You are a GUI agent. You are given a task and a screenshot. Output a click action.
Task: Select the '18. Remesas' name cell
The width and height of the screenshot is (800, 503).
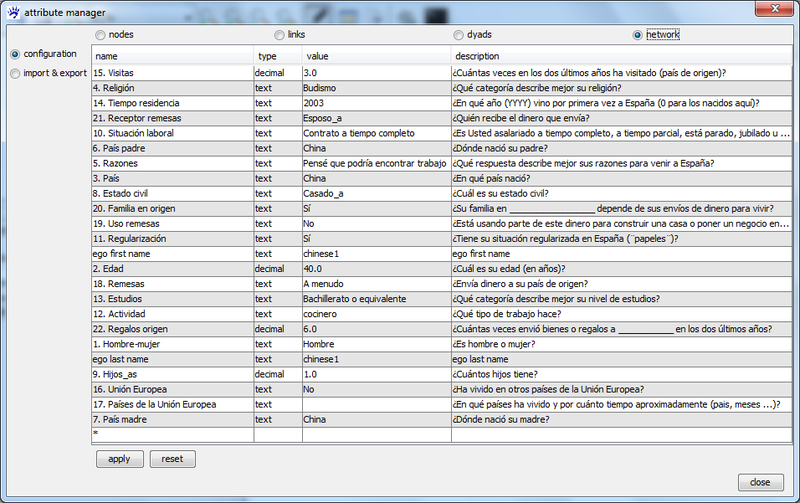[x=172, y=284]
